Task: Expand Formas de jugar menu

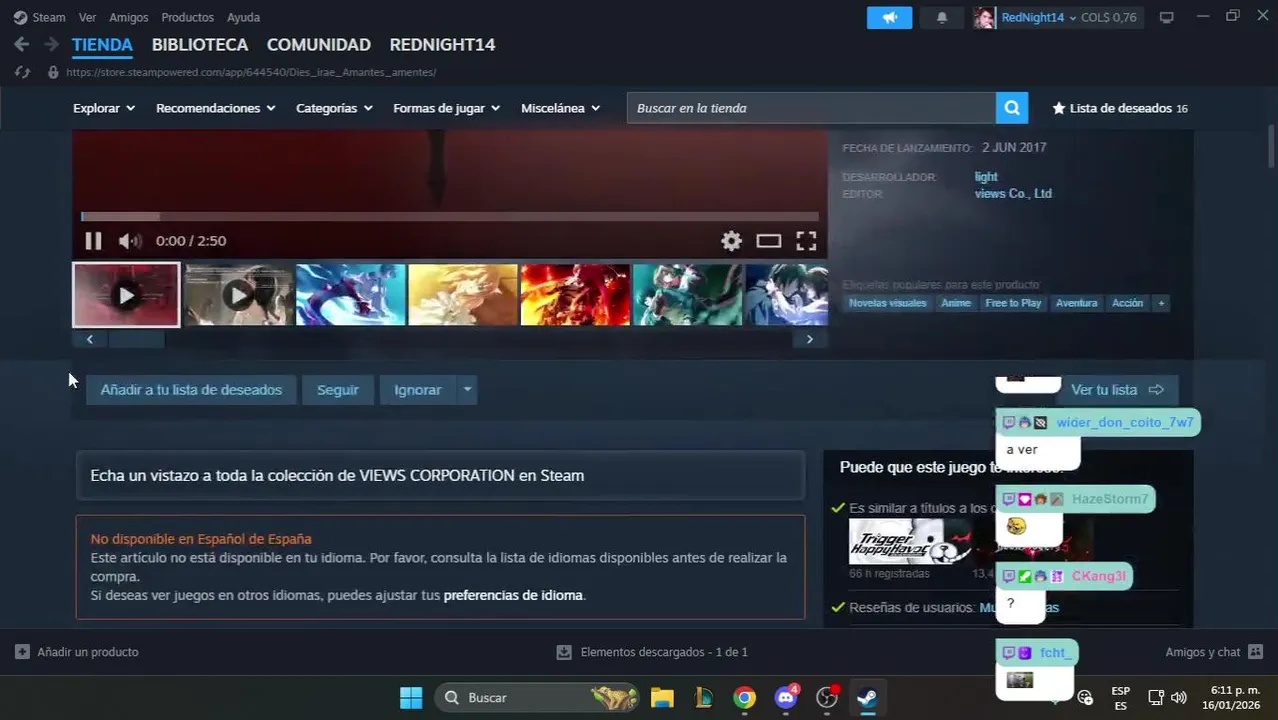Action: click(x=446, y=108)
